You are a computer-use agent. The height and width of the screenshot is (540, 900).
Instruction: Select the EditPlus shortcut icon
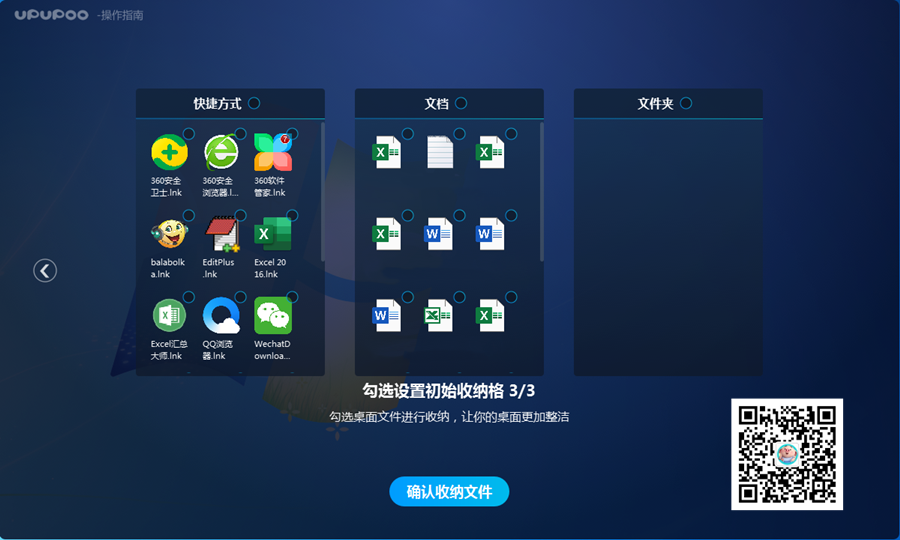point(222,234)
